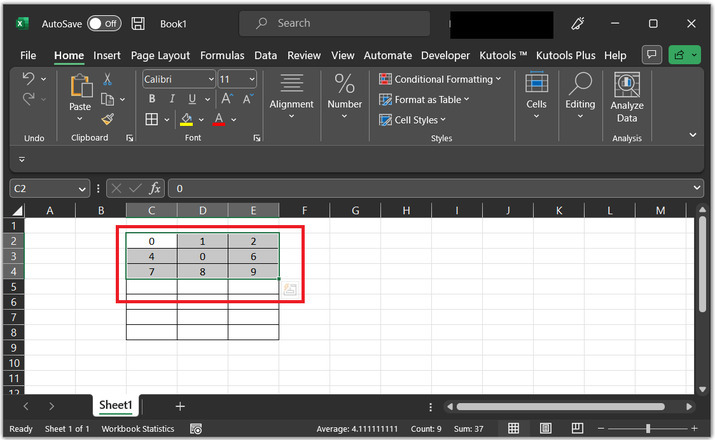Screen dimensions: 715x440
Task: Open the File menu
Action: (x=28, y=56)
